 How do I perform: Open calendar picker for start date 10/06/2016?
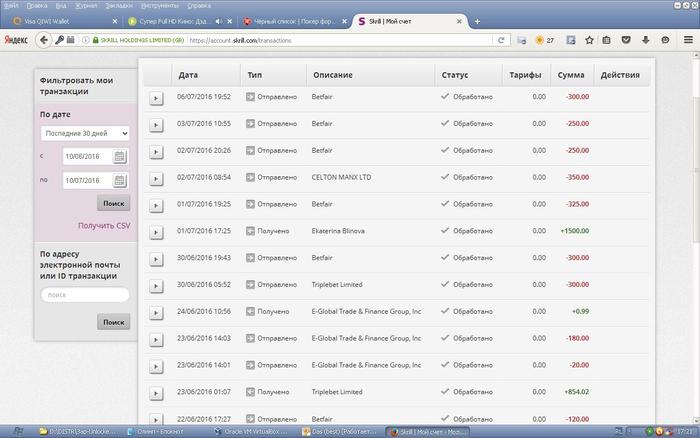[x=119, y=156]
